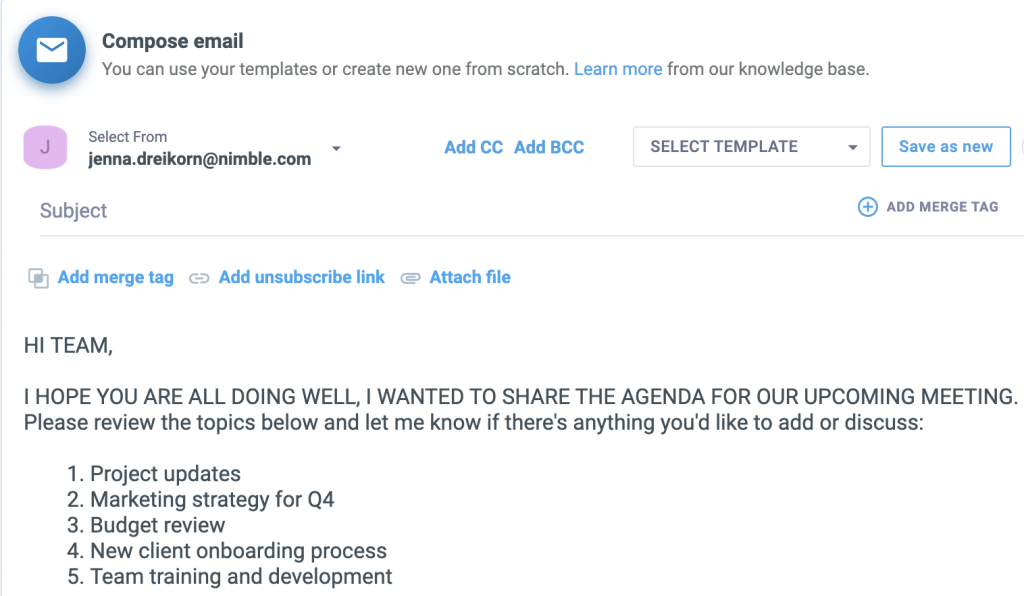Open the SELECT TEMPLATE dropdown
The width and height of the screenshot is (1024, 596).
(751, 147)
